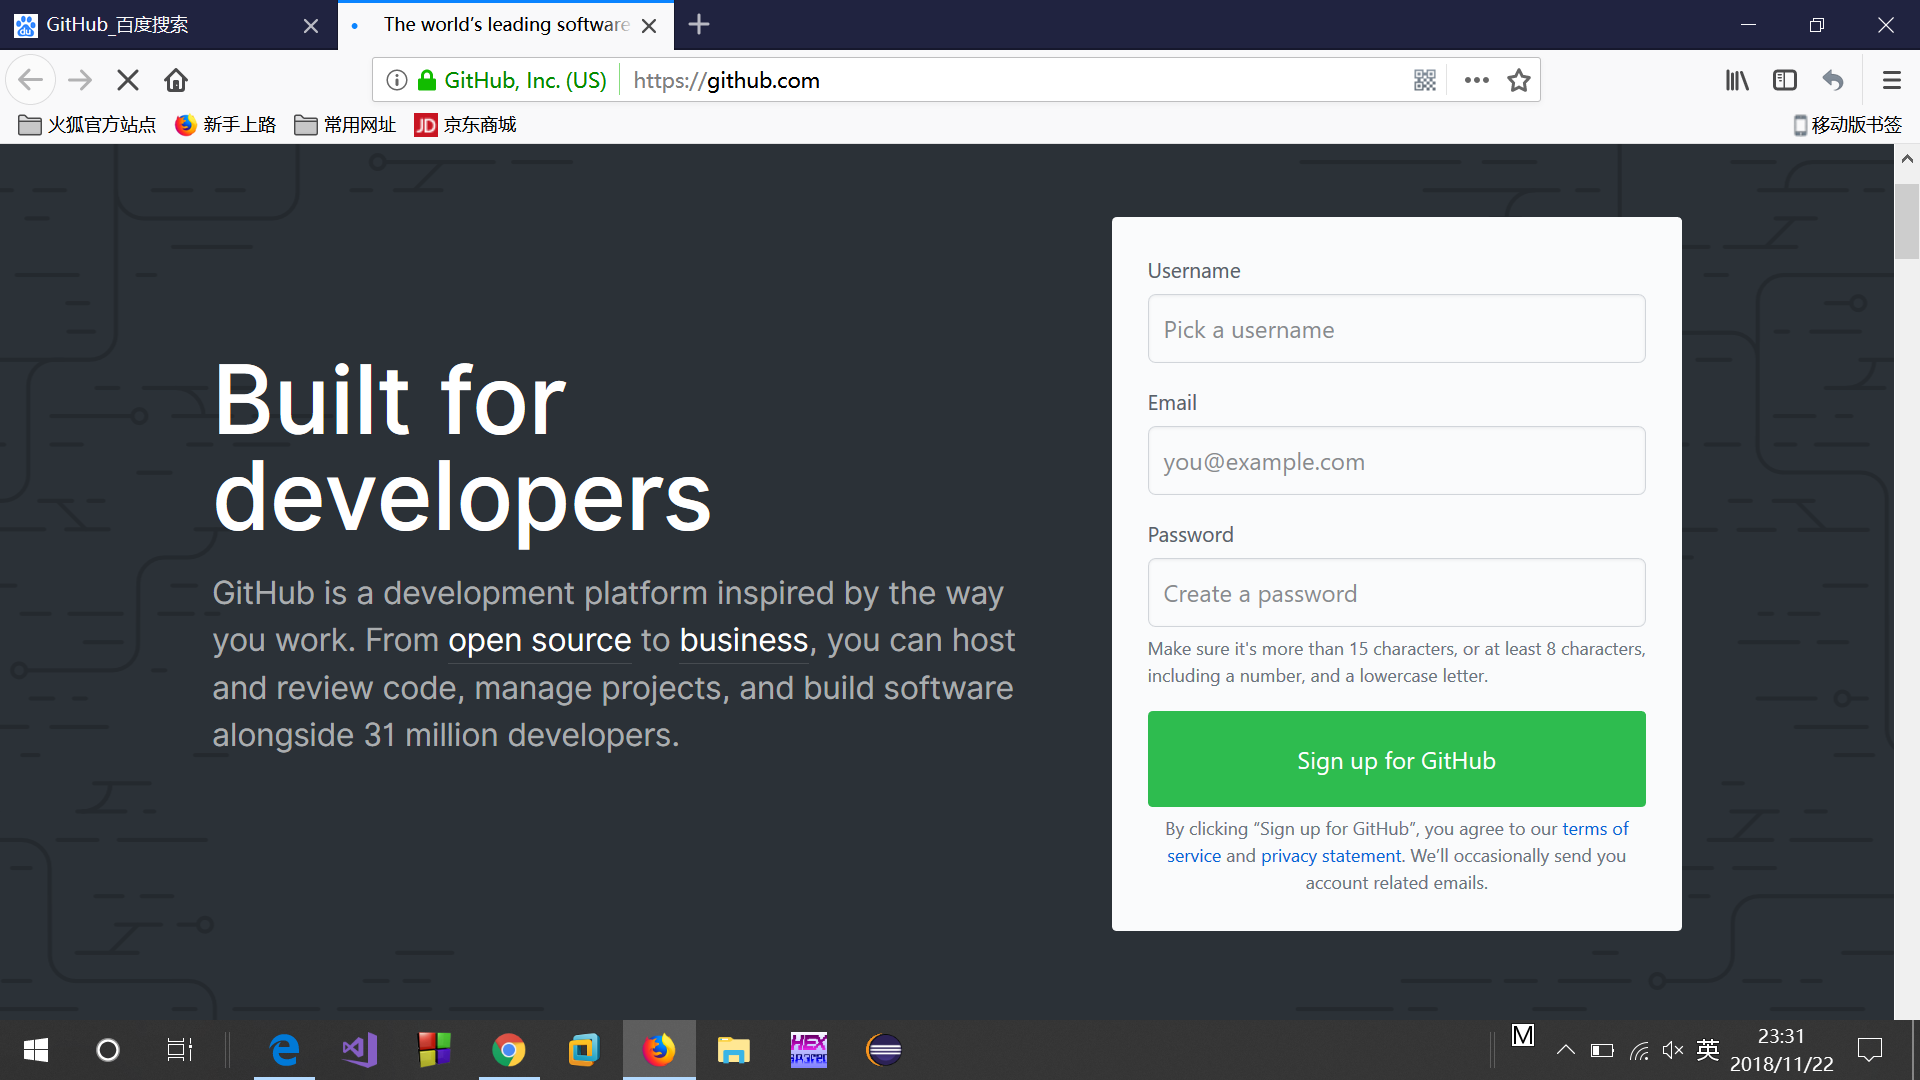Screen dimensions: 1920x1080
Task: Click the undo arrow toolbar icon
Action: (x=1833, y=80)
